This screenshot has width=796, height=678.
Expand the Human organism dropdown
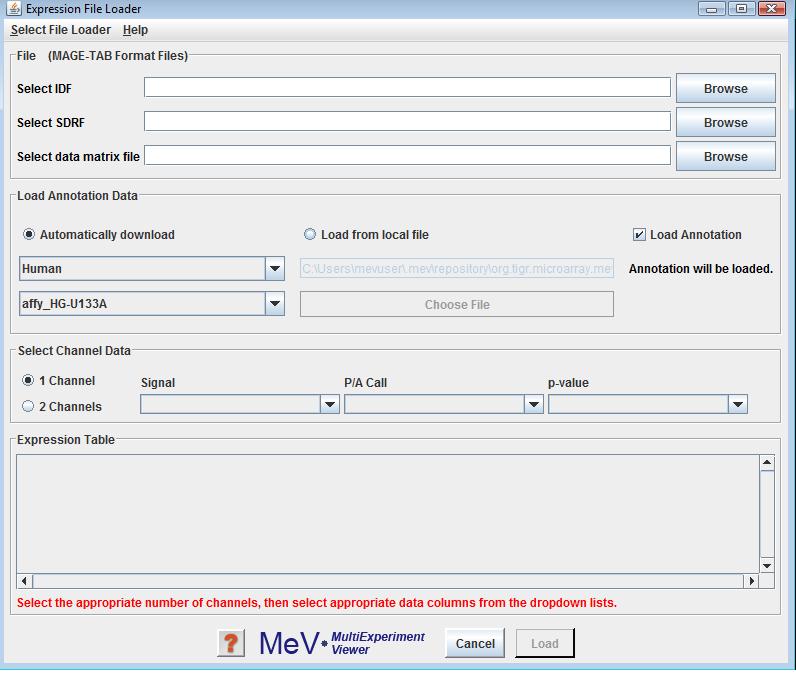[275, 269]
